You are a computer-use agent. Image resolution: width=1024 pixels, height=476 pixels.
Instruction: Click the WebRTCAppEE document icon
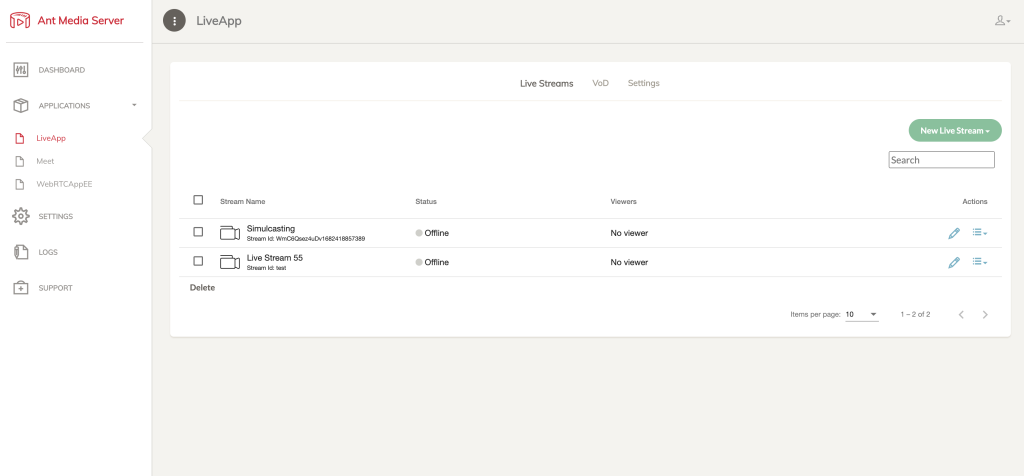(20, 184)
